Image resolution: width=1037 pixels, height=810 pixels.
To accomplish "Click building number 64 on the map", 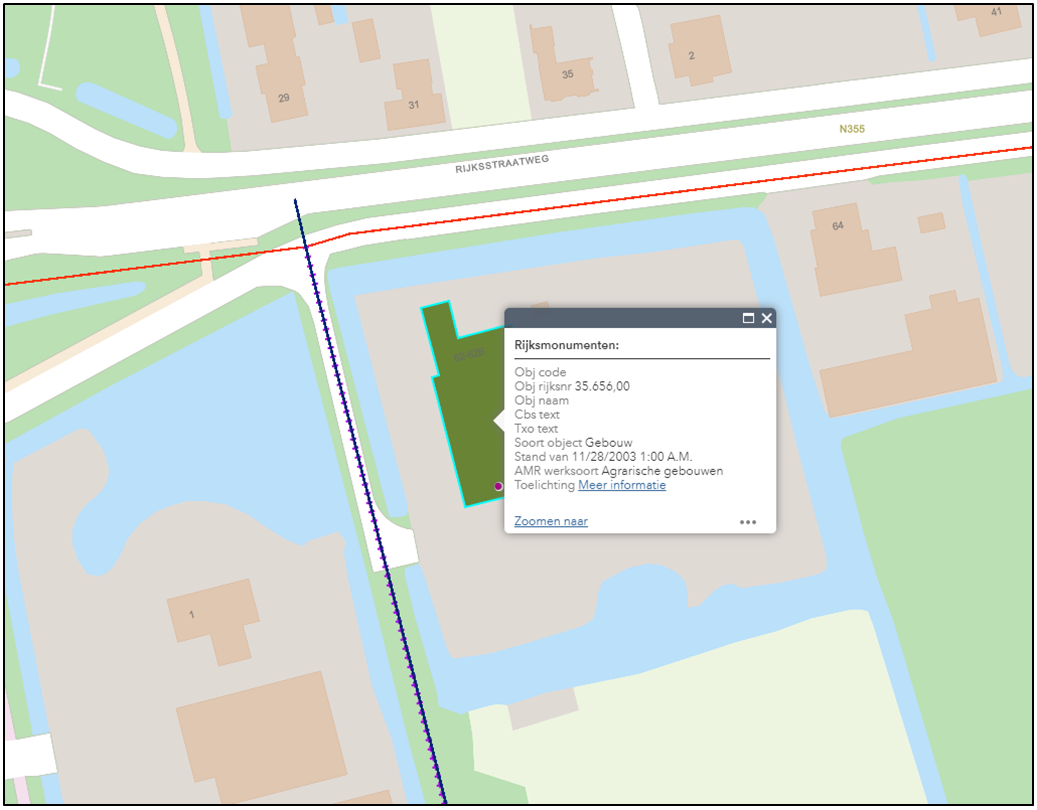I will pos(838,225).
